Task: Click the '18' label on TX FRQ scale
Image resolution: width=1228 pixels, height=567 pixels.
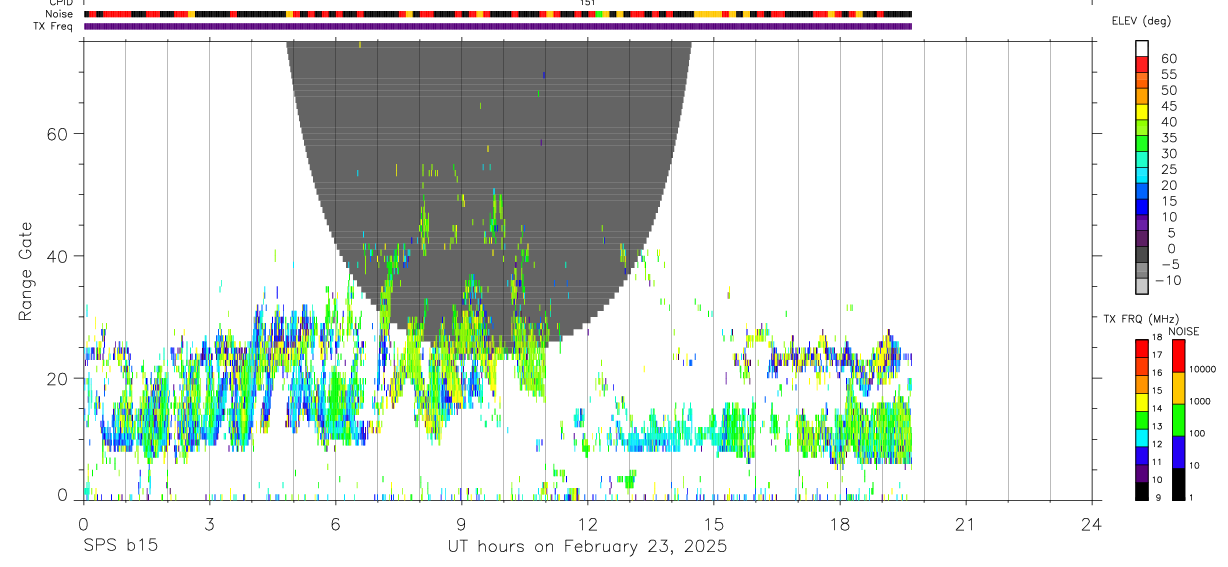Action: coord(1156,338)
